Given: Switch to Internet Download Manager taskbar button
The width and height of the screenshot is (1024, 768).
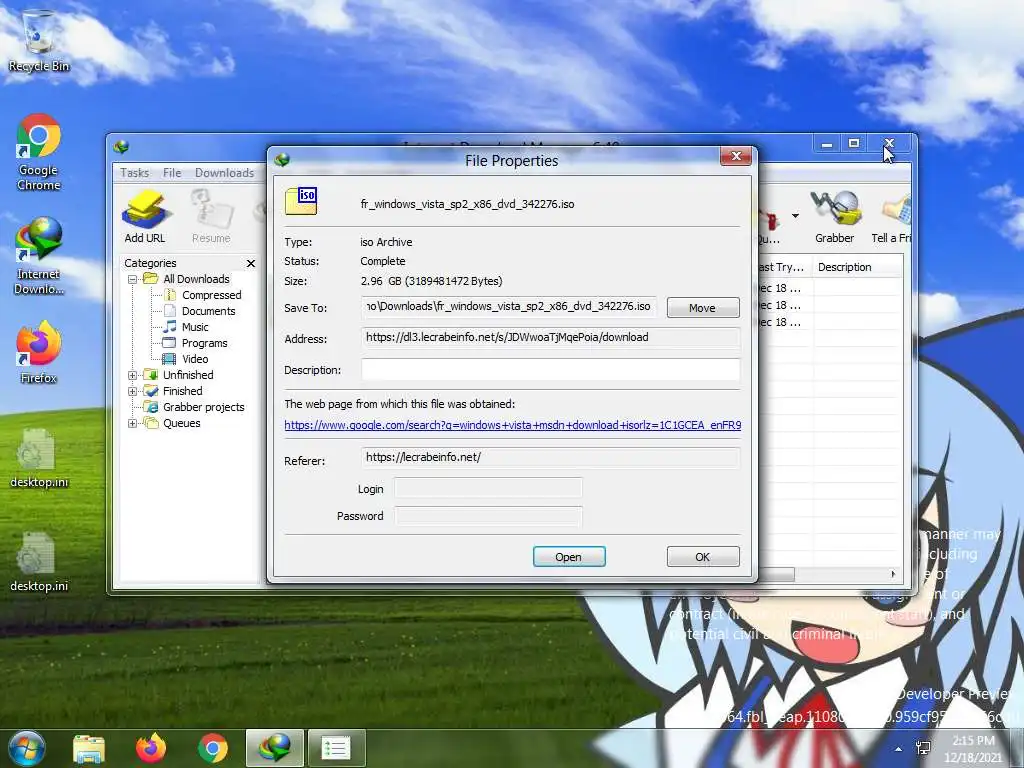Looking at the screenshot, I should pos(275,748).
